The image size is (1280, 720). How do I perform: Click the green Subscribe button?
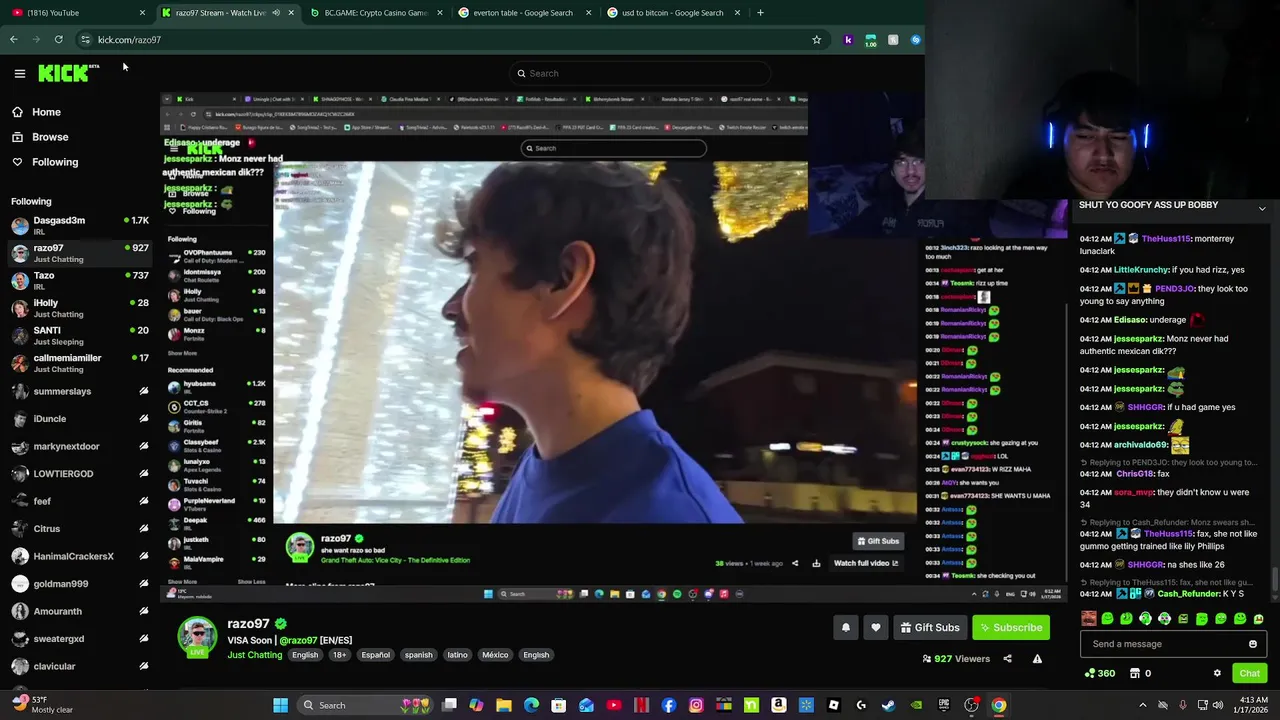(1011, 627)
